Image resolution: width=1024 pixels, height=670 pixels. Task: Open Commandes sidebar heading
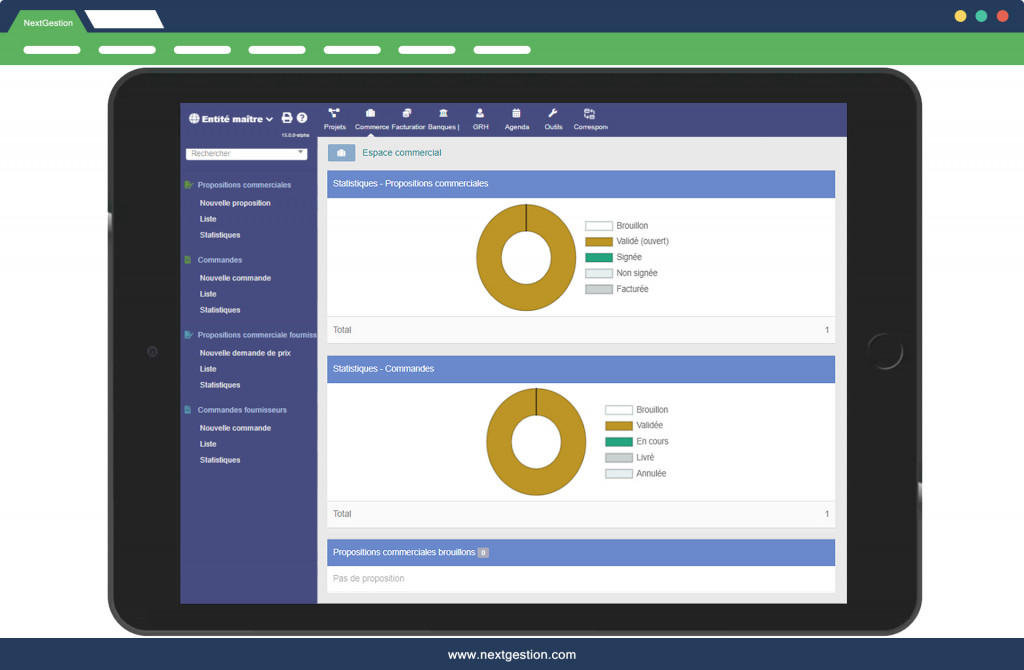(x=220, y=260)
